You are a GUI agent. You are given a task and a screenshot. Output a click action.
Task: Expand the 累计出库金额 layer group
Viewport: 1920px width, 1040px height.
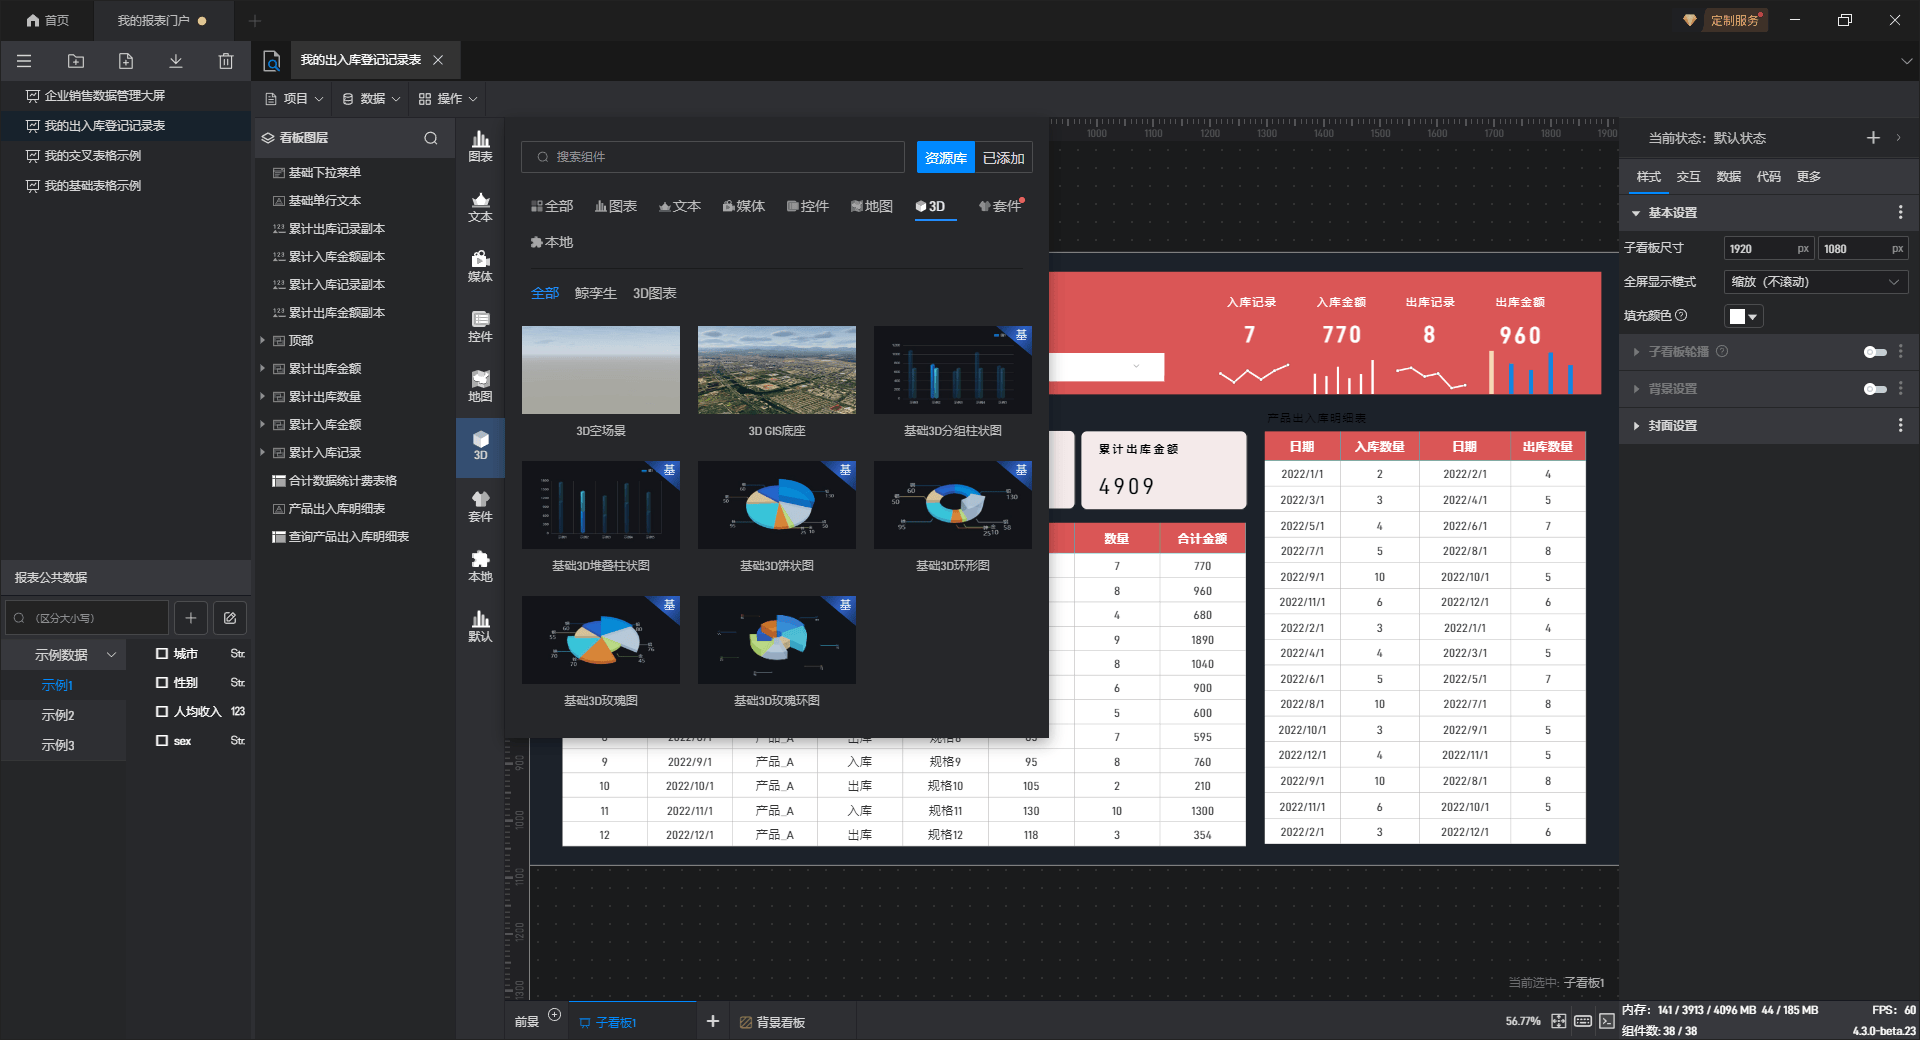click(x=263, y=369)
